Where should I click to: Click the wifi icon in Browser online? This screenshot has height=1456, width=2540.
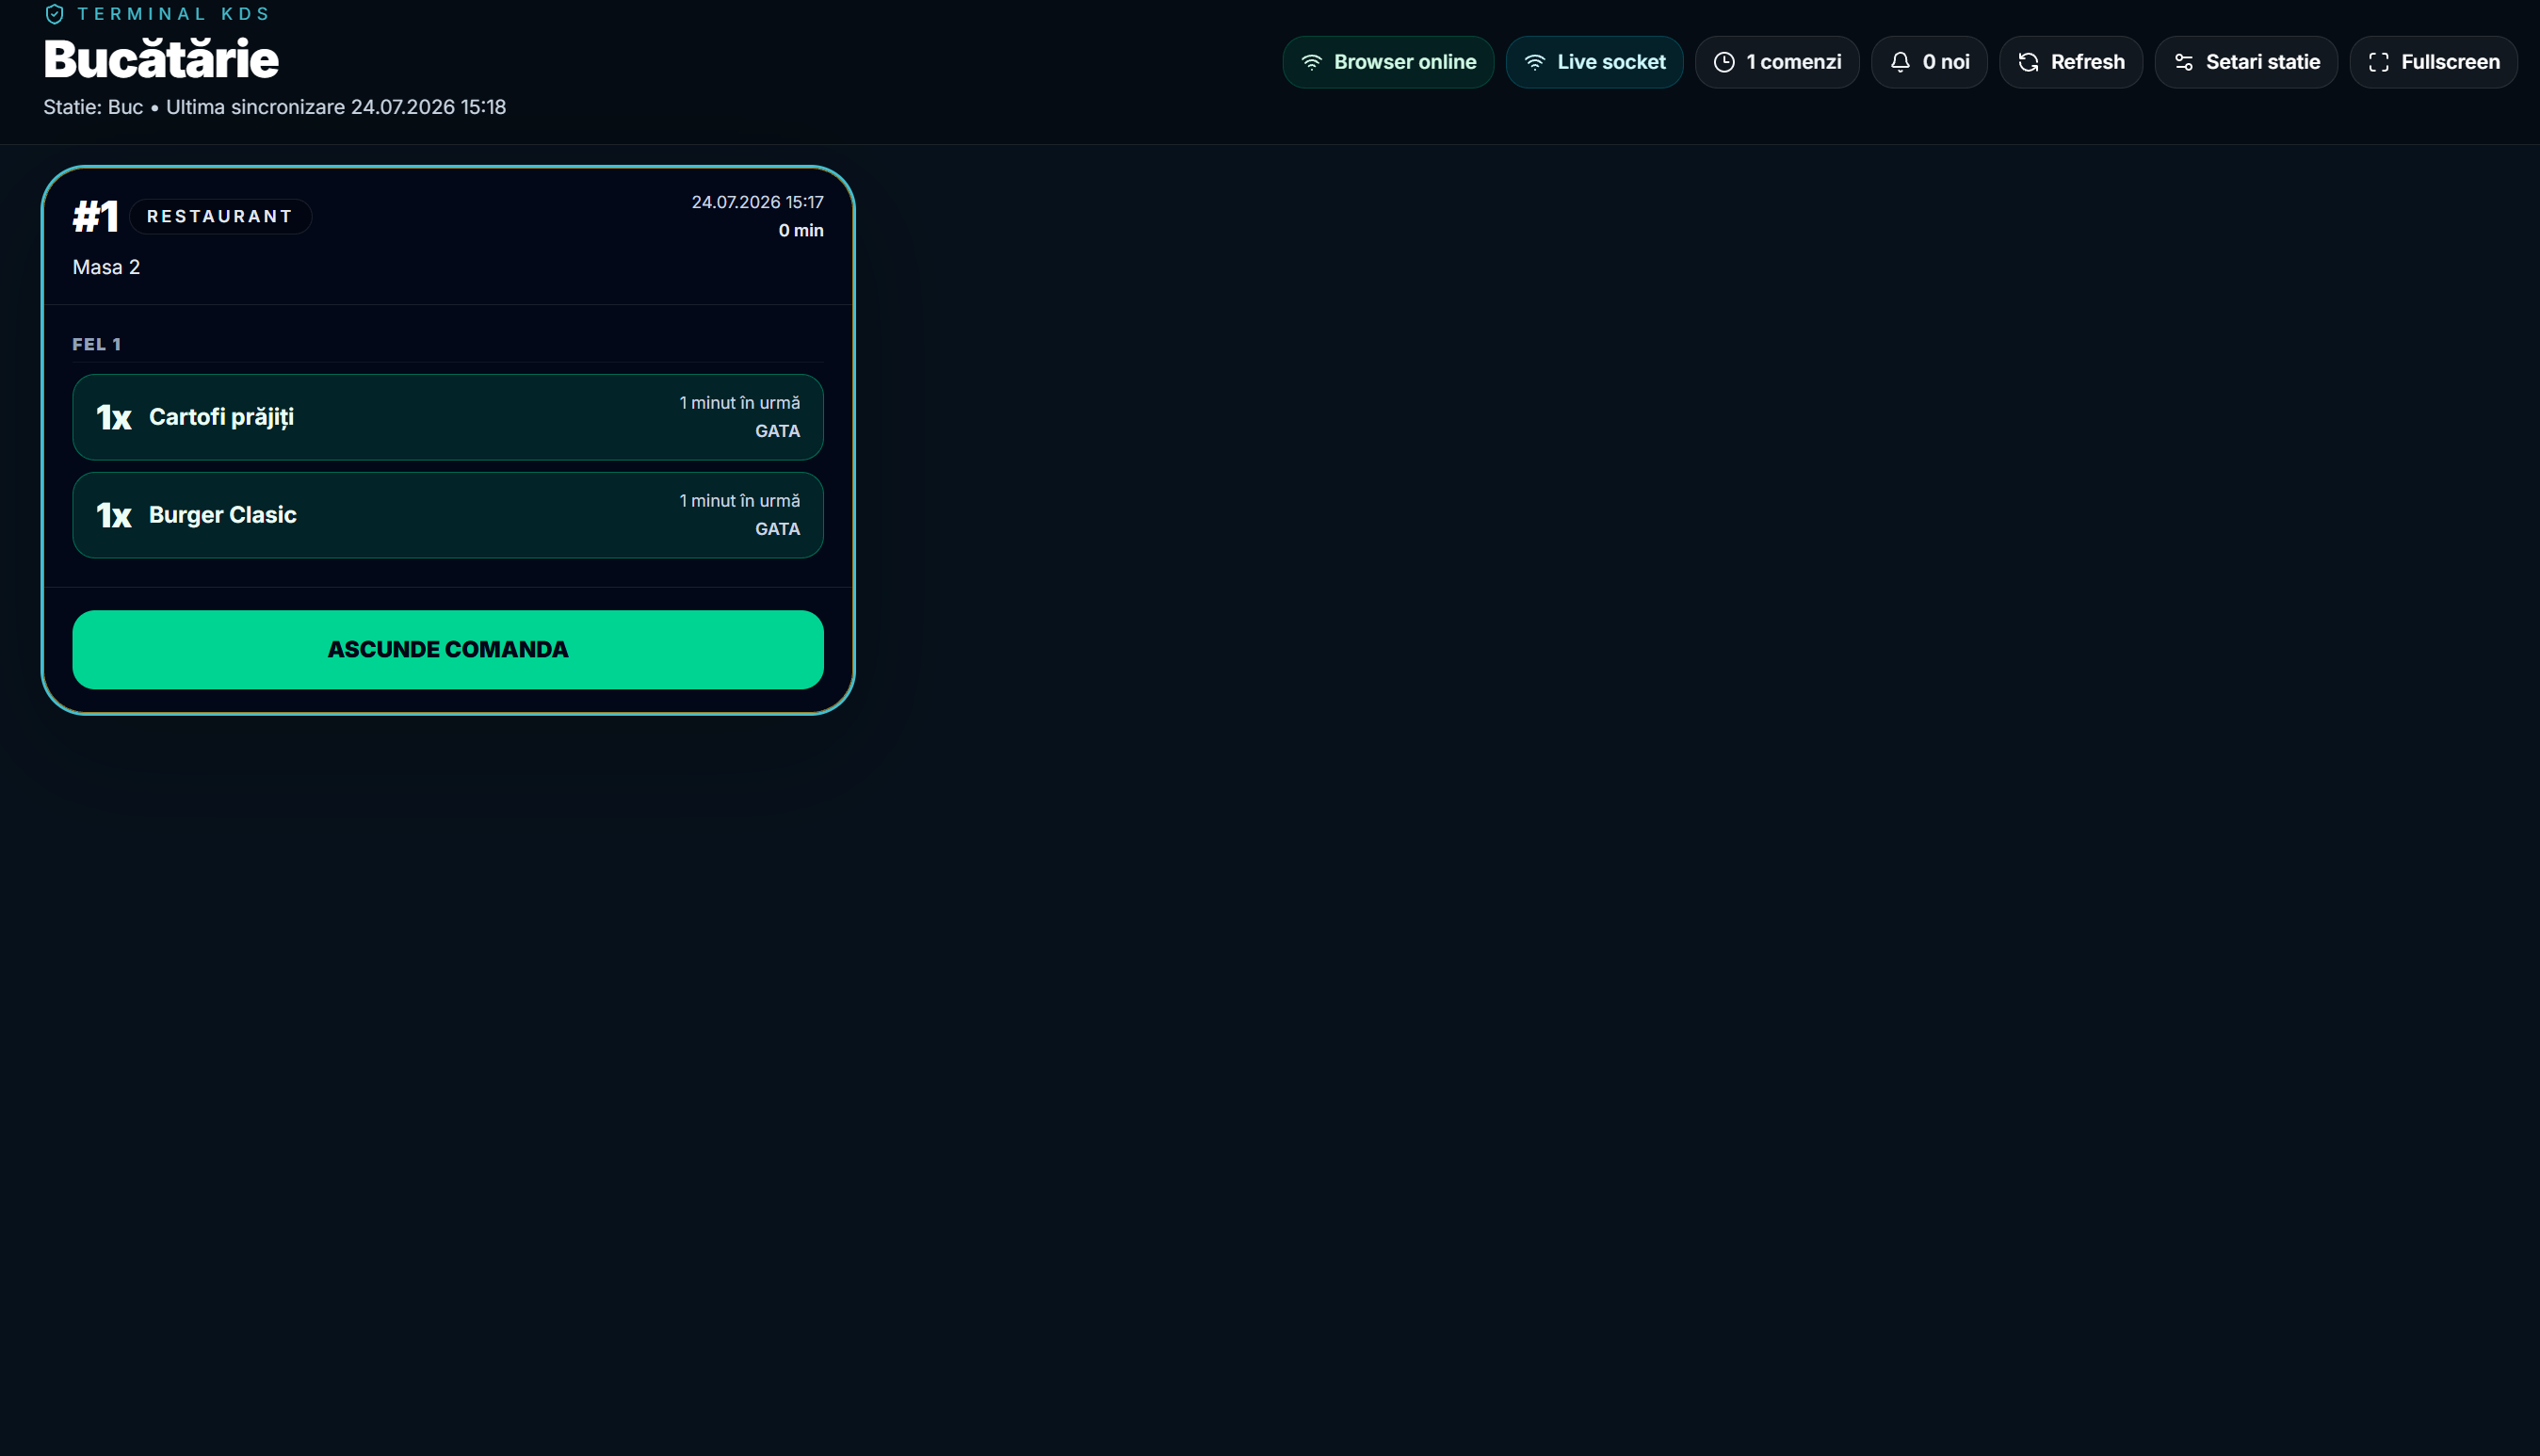[x=1312, y=62]
